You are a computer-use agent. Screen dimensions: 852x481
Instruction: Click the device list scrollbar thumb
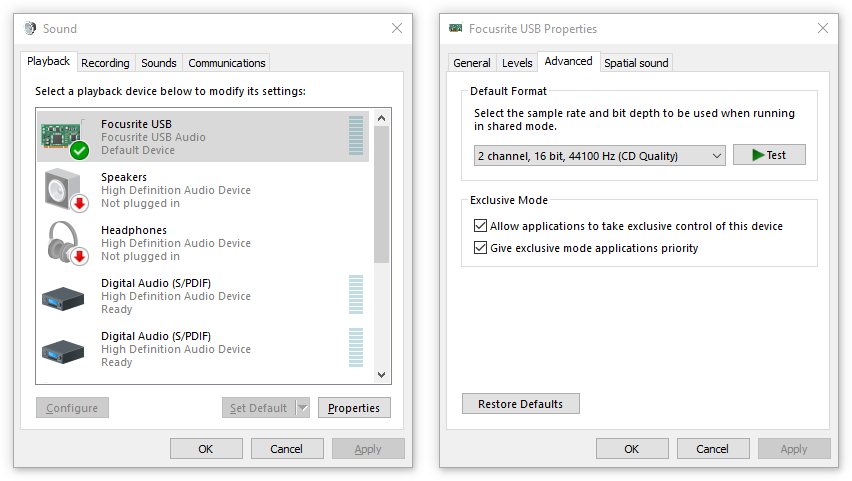tap(381, 194)
